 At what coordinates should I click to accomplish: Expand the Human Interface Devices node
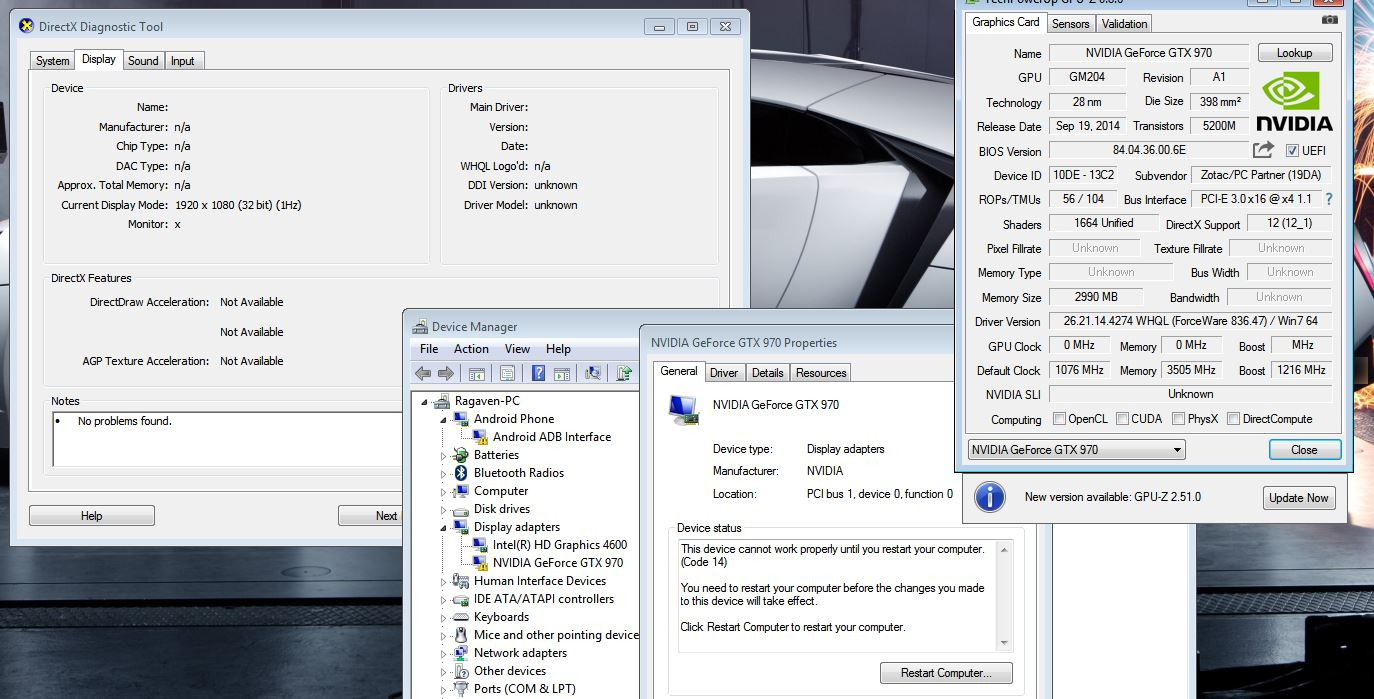444,581
